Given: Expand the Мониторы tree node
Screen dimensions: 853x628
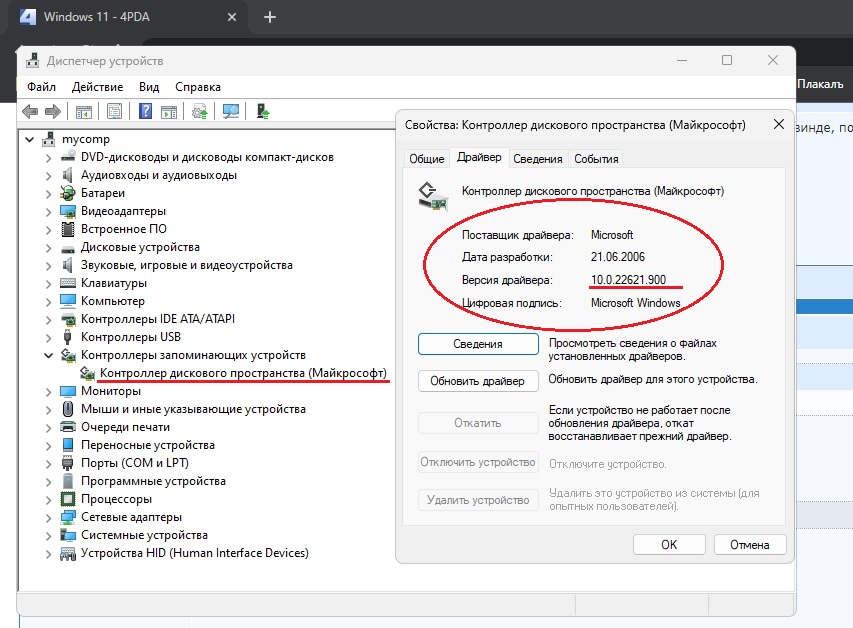Looking at the screenshot, I should click(48, 391).
